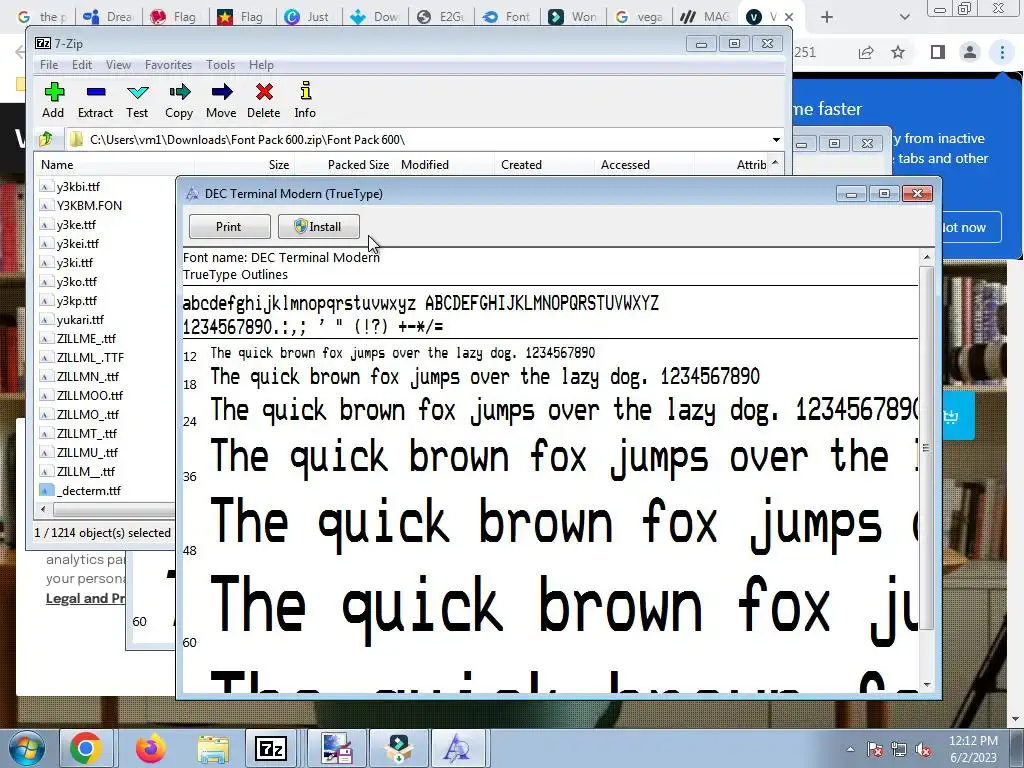
Task: Select the yukari.ttf file
Action: click(80, 319)
